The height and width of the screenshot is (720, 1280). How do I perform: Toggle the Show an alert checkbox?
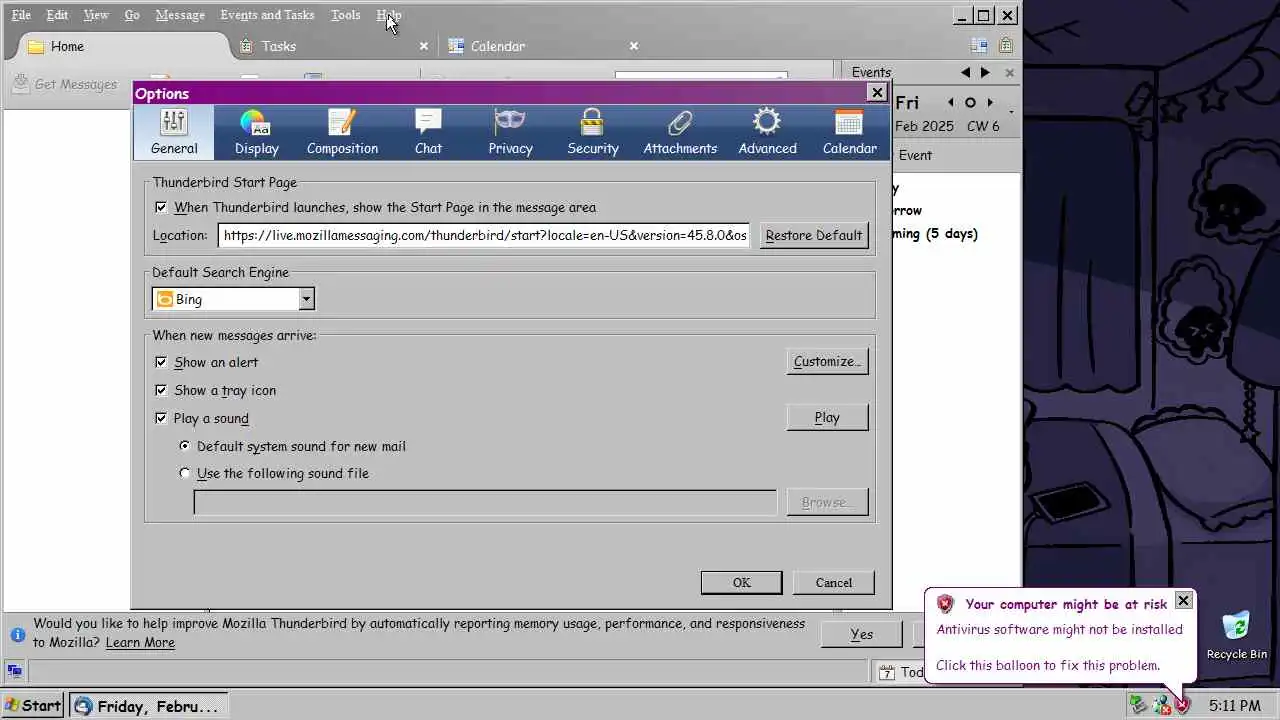pos(161,362)
